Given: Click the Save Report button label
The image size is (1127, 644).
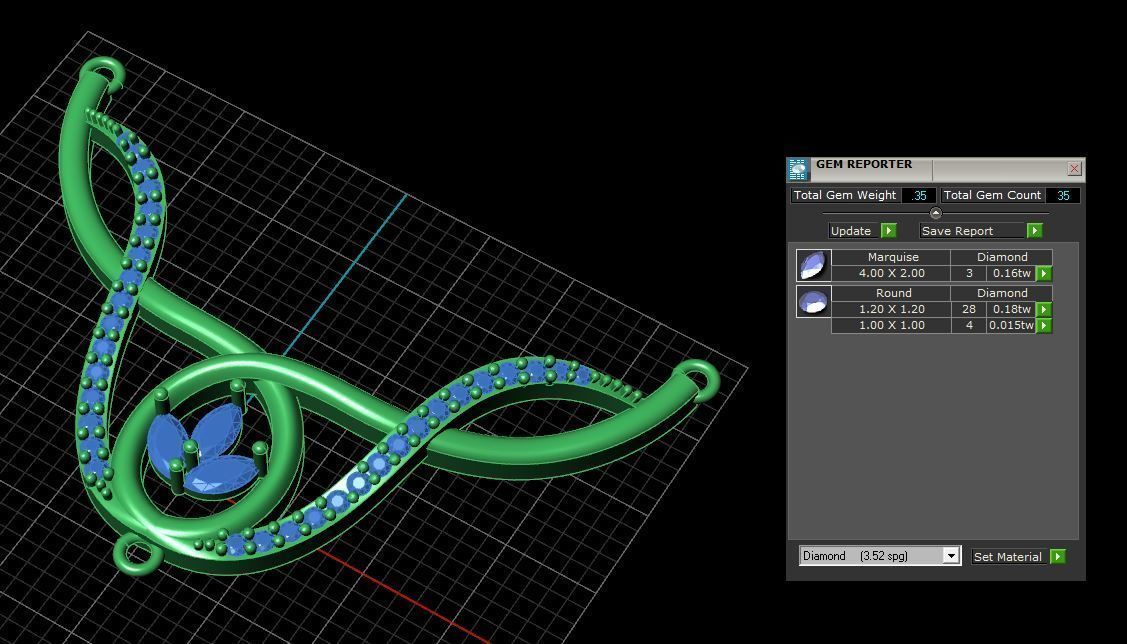Looking at the screenshot, I should (x=957, y=231).
